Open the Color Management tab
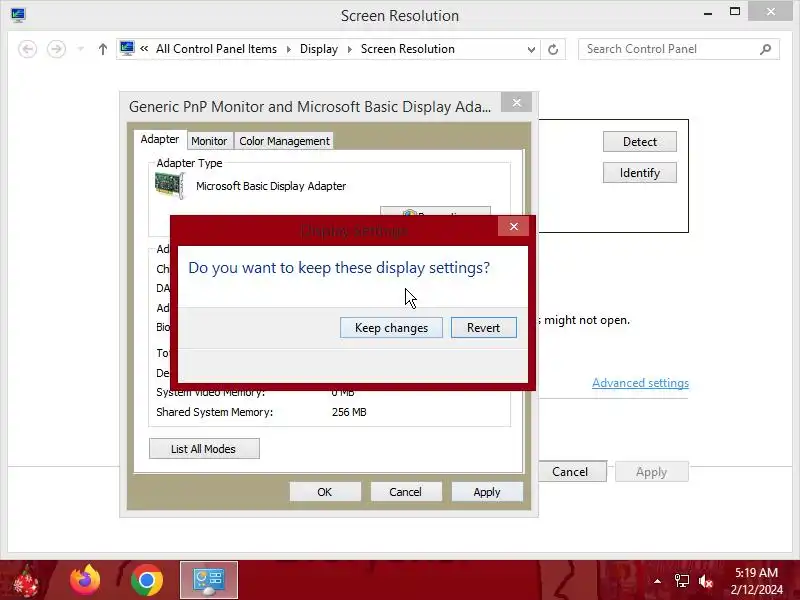This screenshot has width=800, height=600. point(284,141)
